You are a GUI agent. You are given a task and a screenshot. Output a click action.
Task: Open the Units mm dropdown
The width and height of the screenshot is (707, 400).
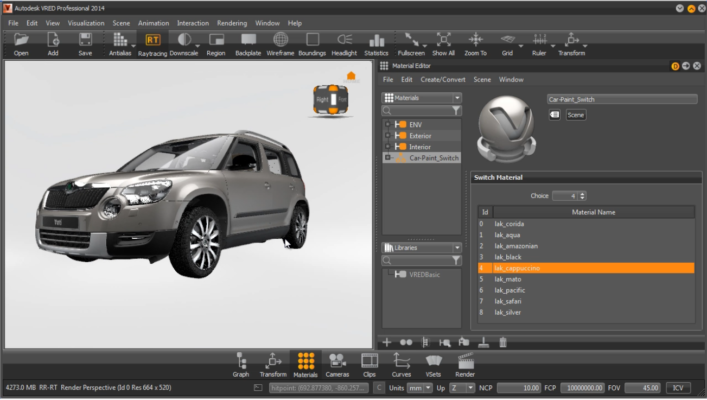point(419,388)
